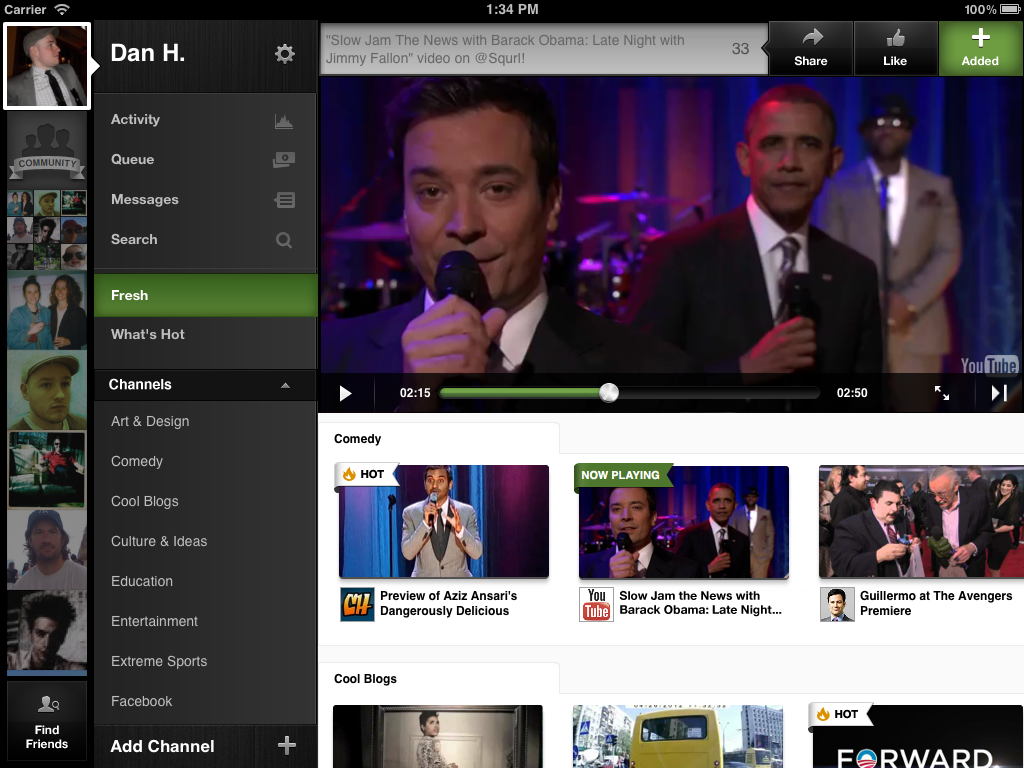Click the played green part of the progress bar

tap(520, 392)
